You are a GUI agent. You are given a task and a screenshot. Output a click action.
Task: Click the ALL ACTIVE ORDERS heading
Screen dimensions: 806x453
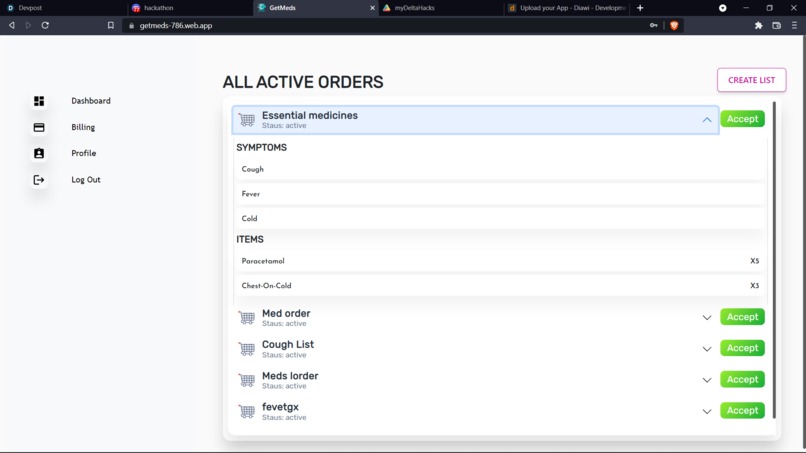[x=303, y=82]
